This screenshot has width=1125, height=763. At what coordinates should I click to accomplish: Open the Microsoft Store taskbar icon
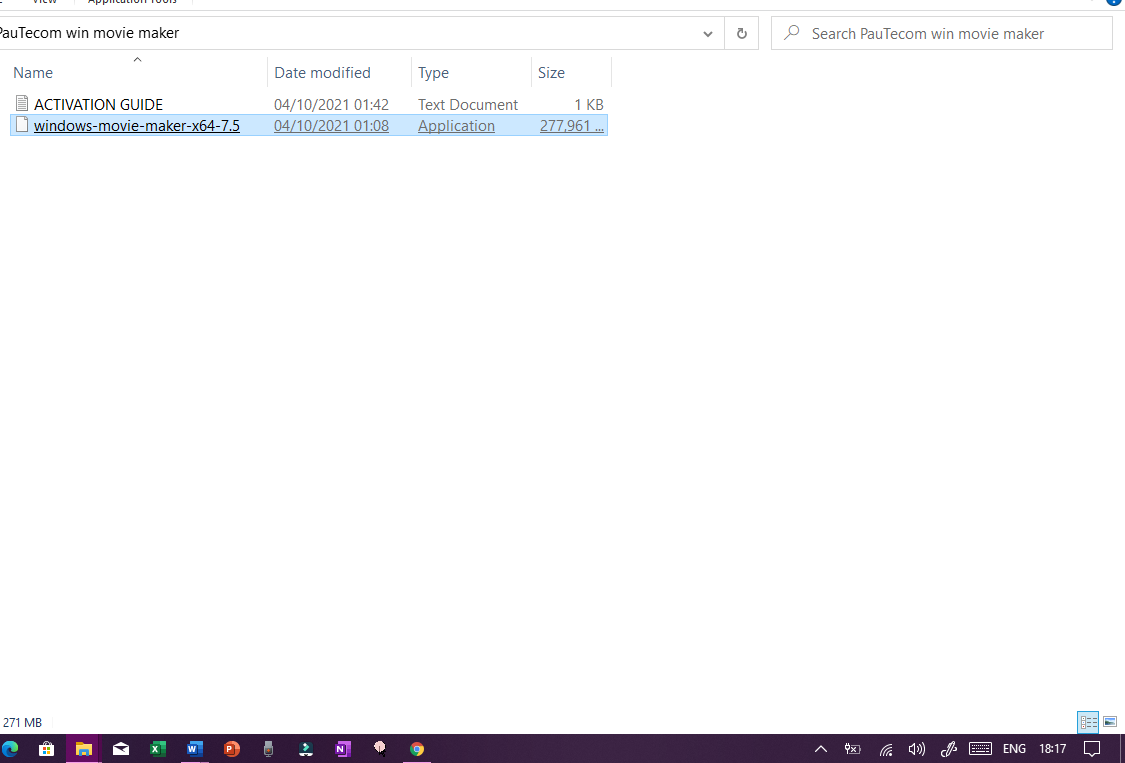point(46,749)
